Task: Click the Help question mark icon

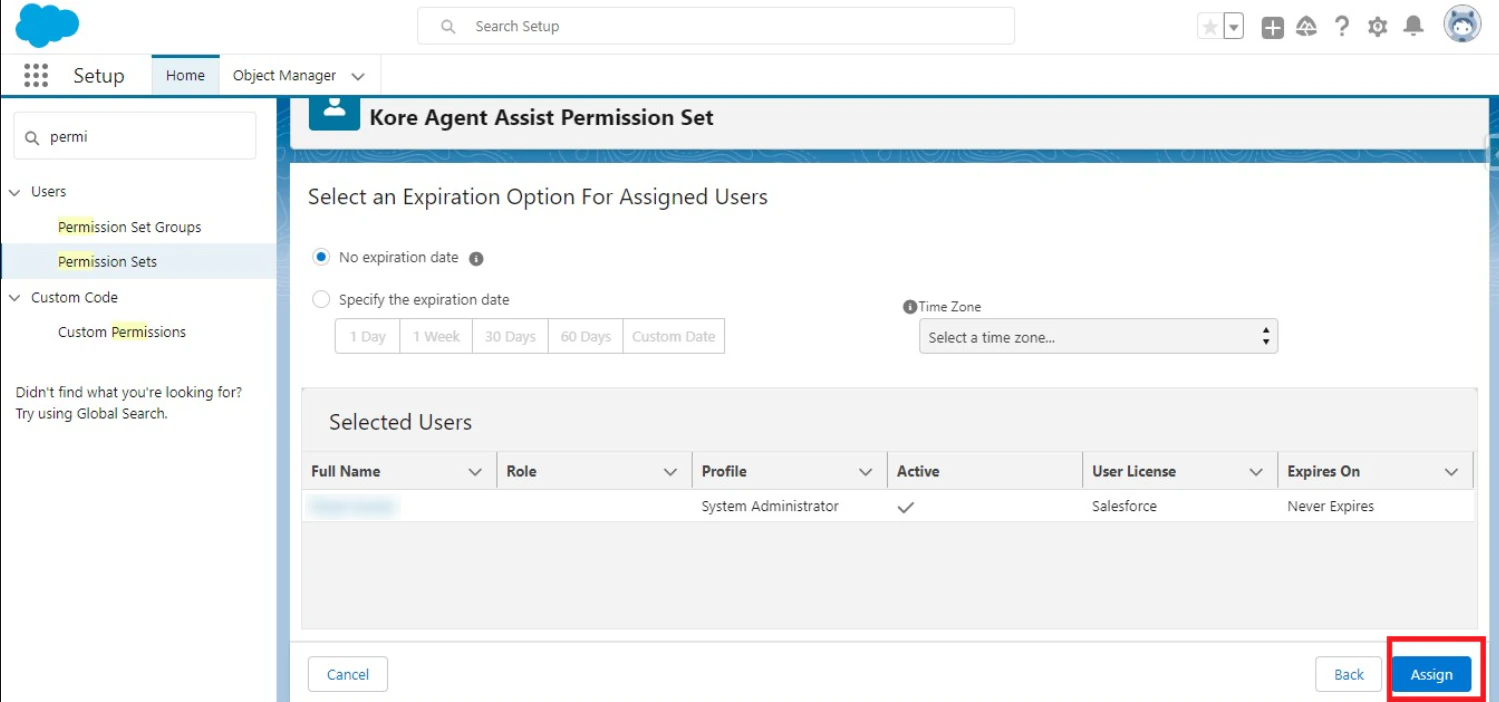Action: click(1341, 26)
